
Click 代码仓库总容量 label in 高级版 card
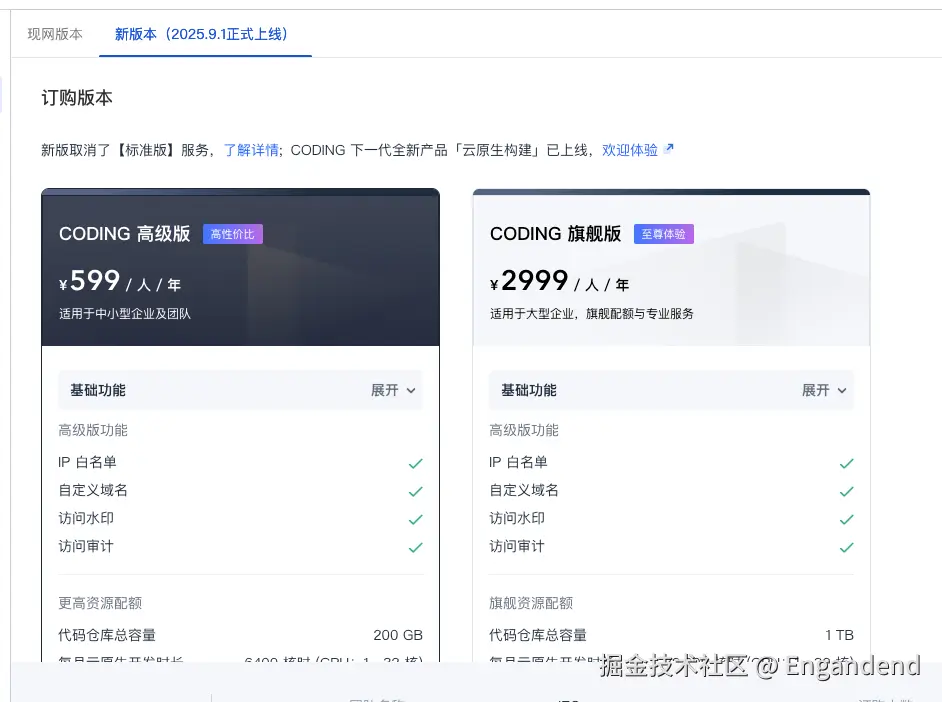[107, 635]
